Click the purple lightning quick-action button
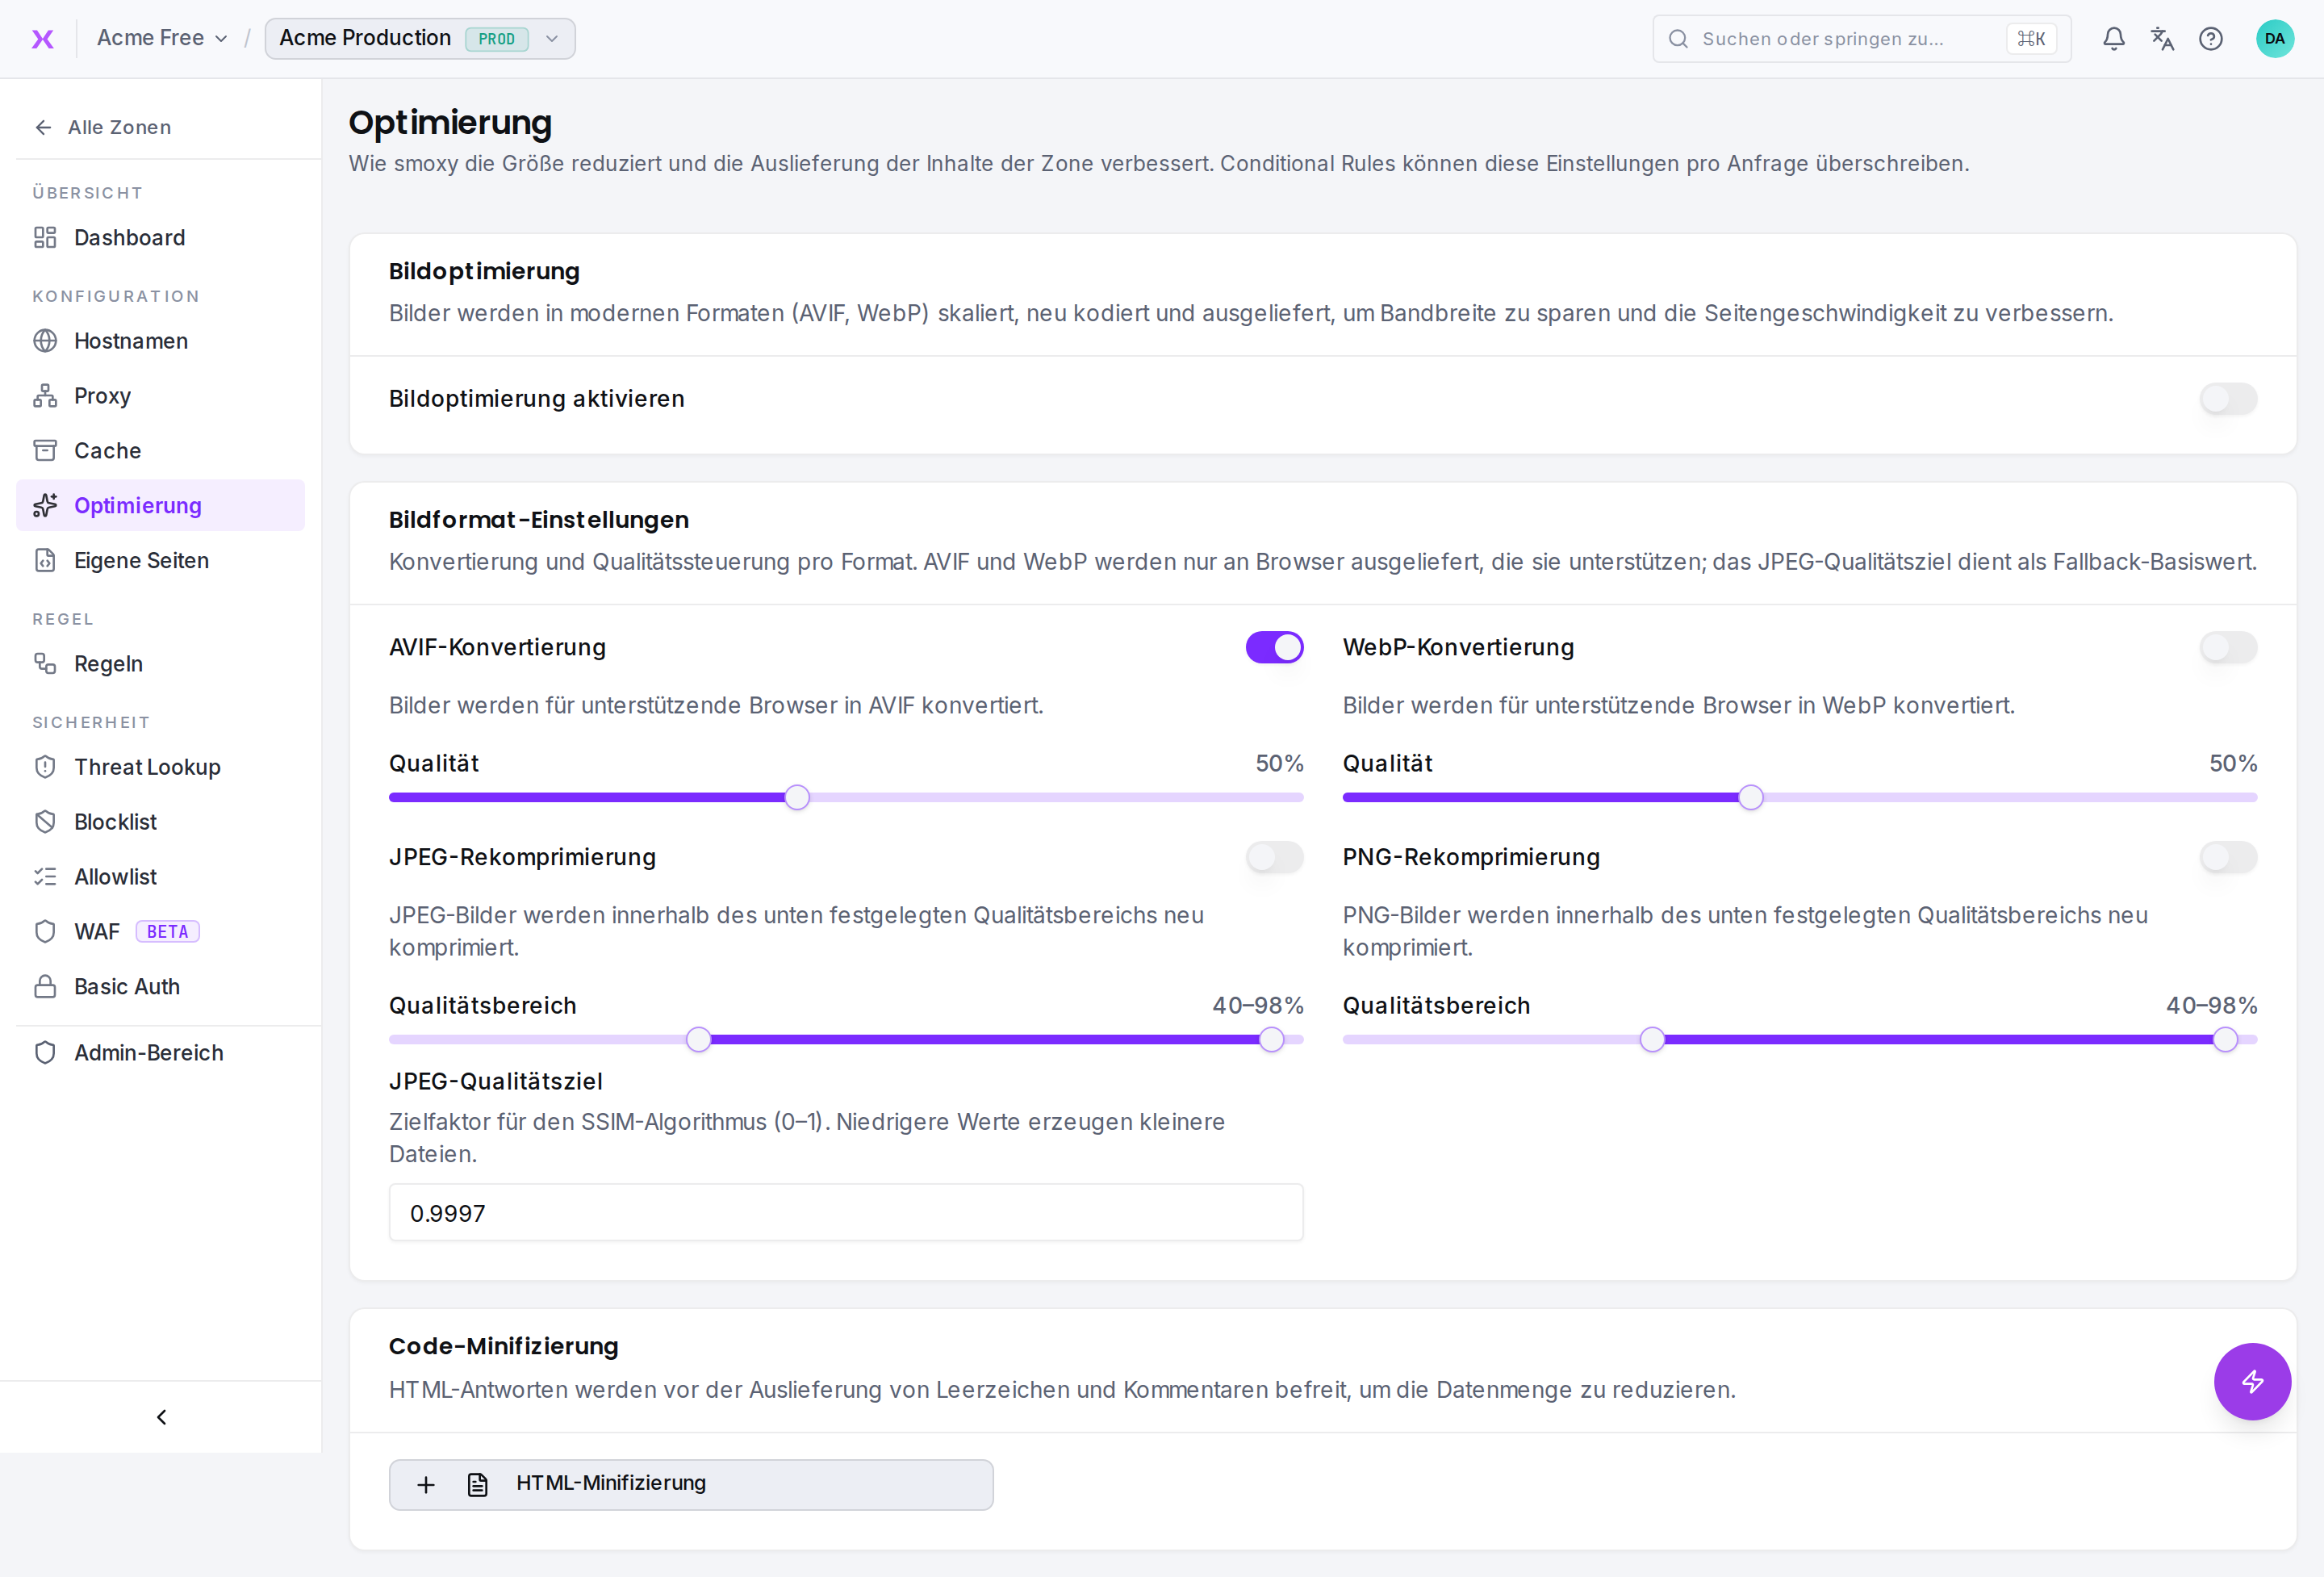The width and height of the screenshot is (2324, 1577). (x=2252, y=1382)
